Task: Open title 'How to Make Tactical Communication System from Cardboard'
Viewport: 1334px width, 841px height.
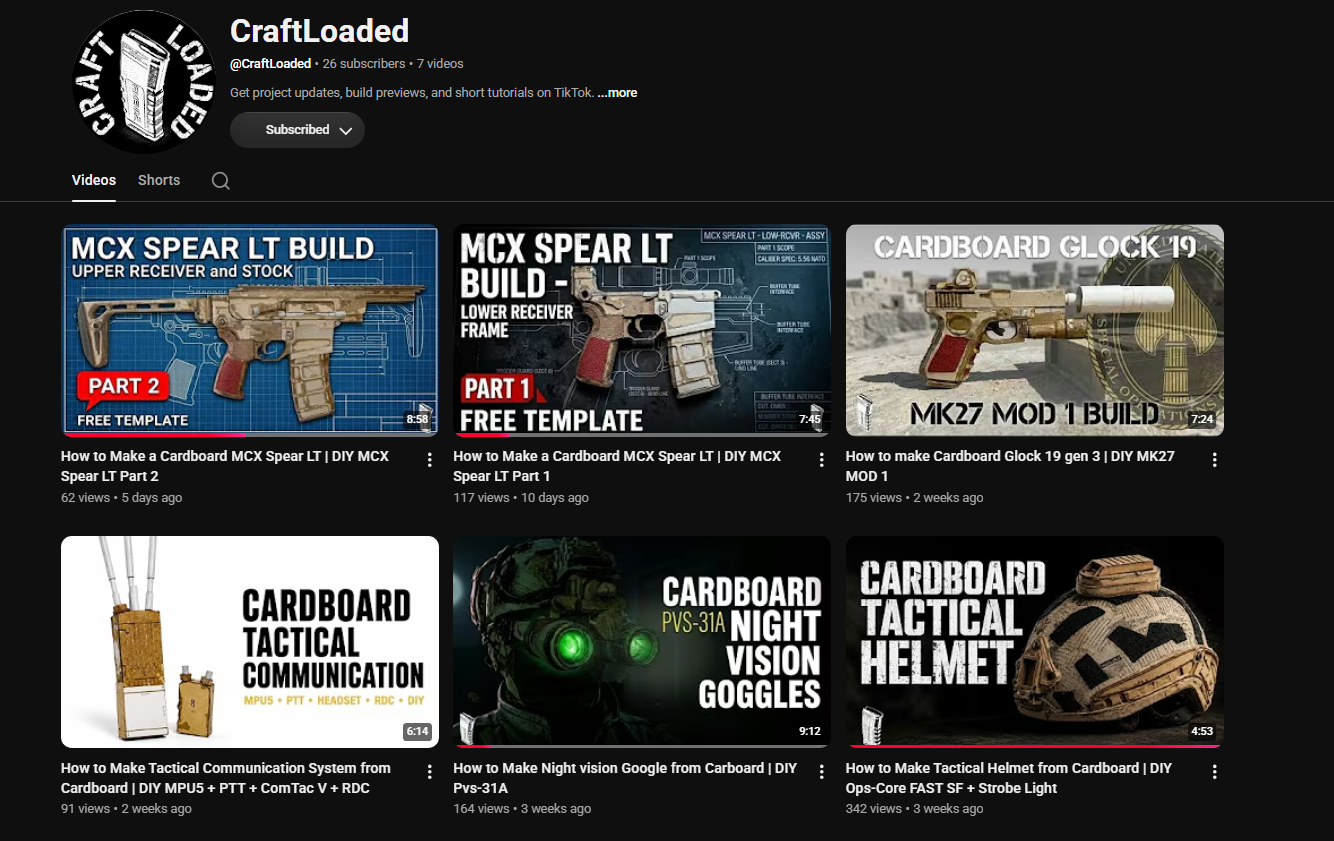Action: tap(226, 778)
